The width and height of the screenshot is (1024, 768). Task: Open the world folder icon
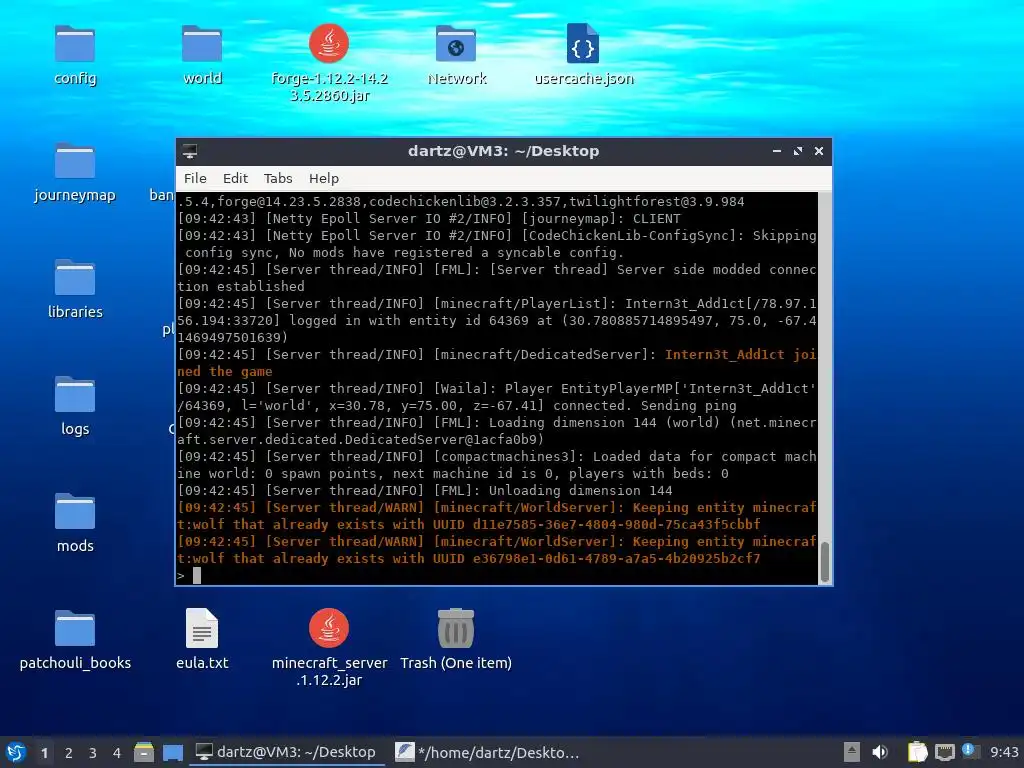(x=202, y=44)
